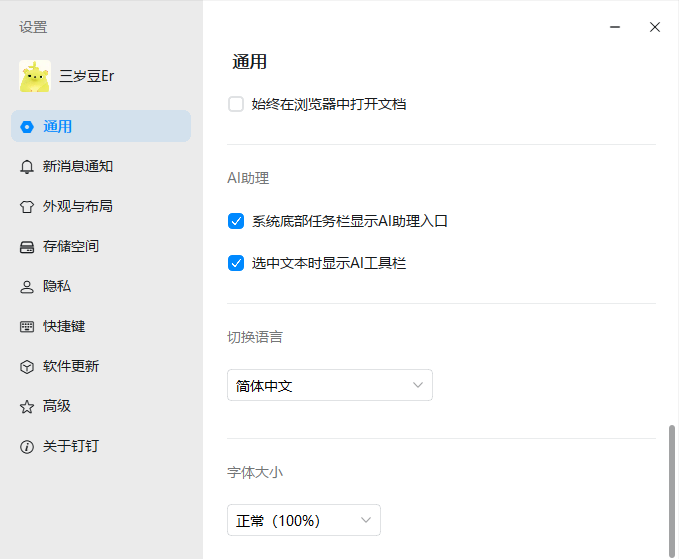The width and height of the screenshot is (679, 559).
Task: Click the 新消息通知 bell icon
Action: pos(27,167)
